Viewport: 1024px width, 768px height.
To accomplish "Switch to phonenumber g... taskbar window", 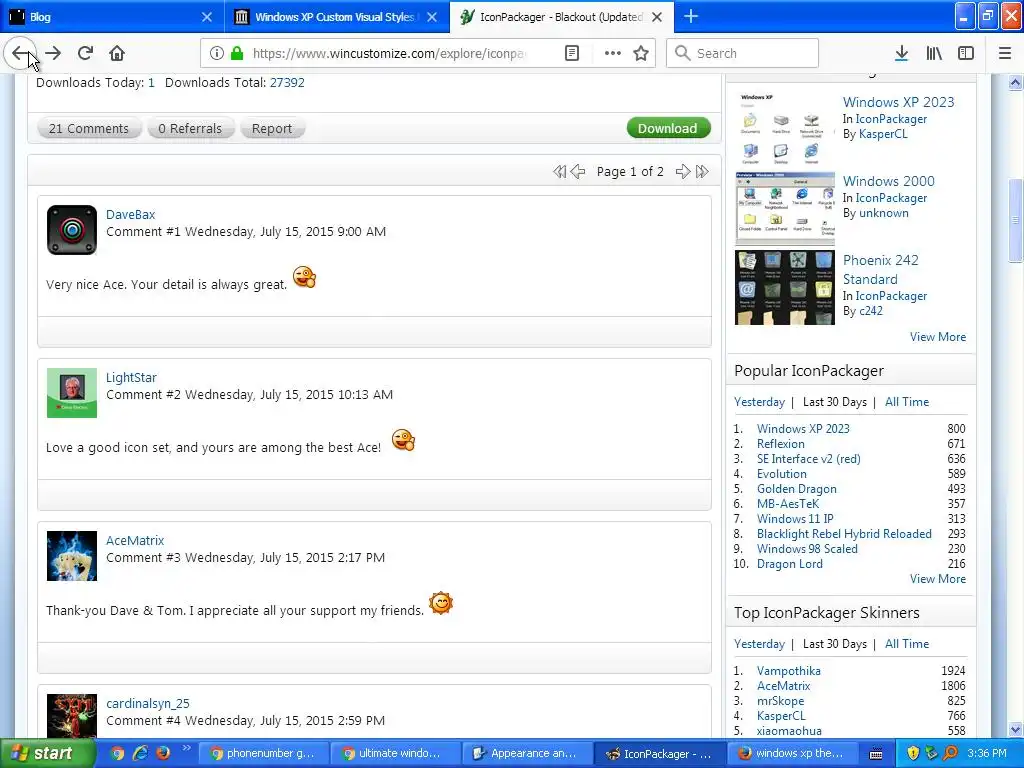I will pos(264,754).
